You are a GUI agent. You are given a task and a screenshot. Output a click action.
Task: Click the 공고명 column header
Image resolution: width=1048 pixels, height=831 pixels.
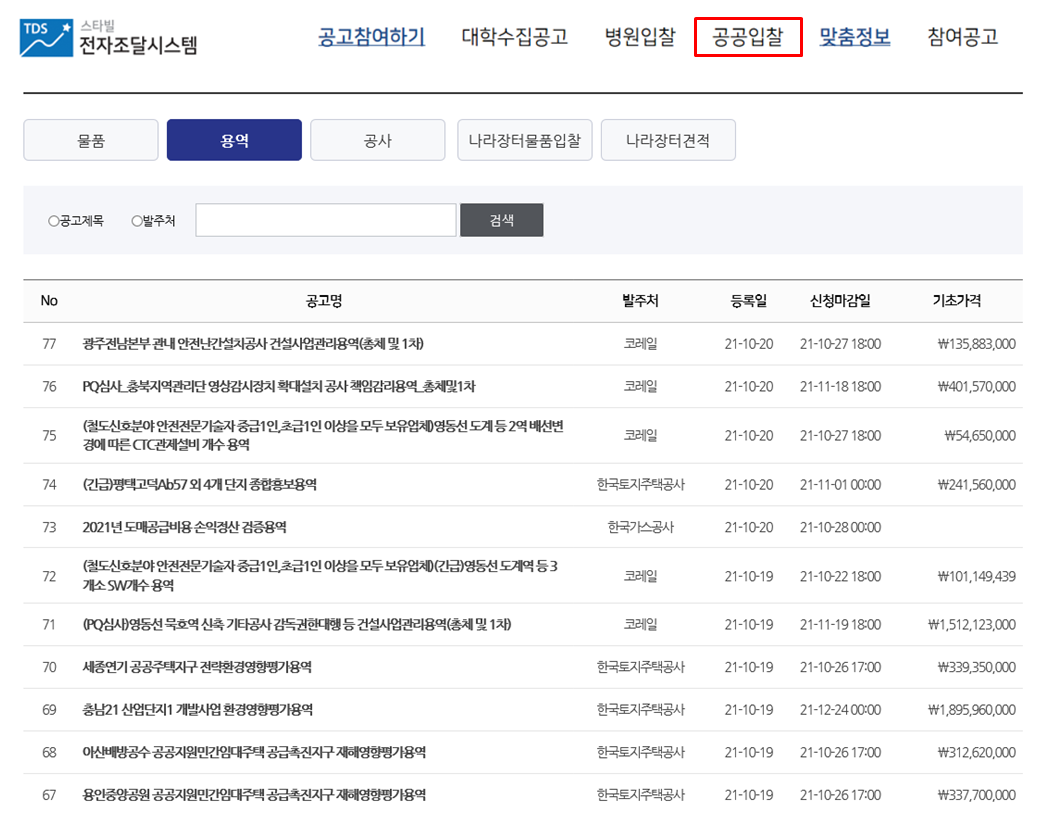tap(324, 301)
